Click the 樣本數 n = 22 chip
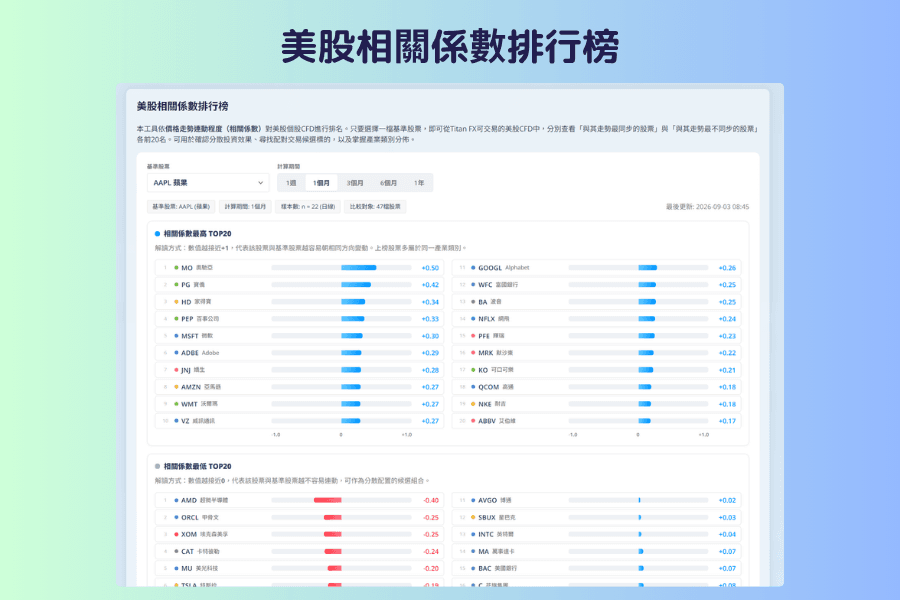 click(x=308, y=207)
